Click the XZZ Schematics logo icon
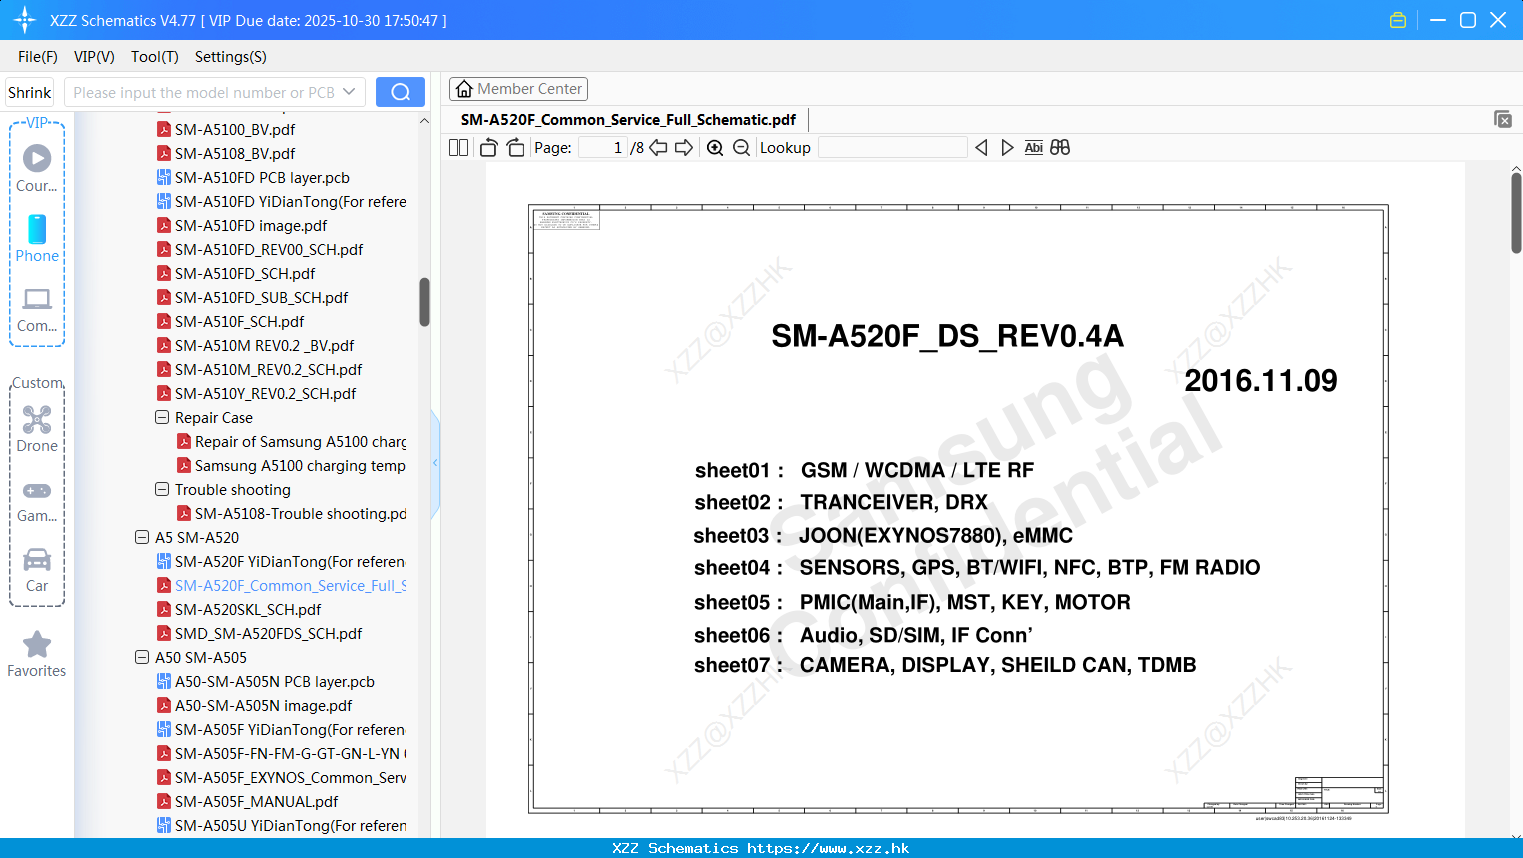Screen dimensions: 1523x858 (25, 20)
